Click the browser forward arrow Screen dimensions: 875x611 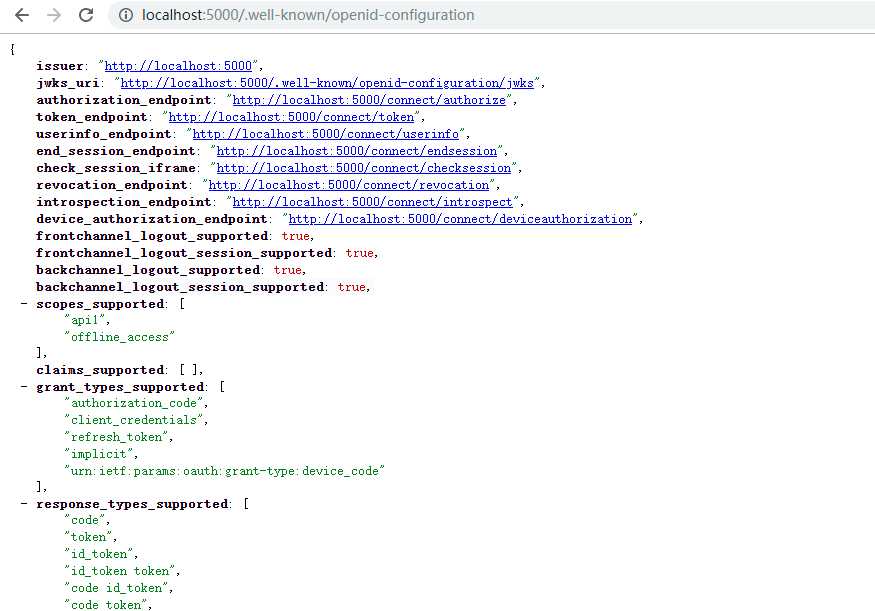point(54,15)
